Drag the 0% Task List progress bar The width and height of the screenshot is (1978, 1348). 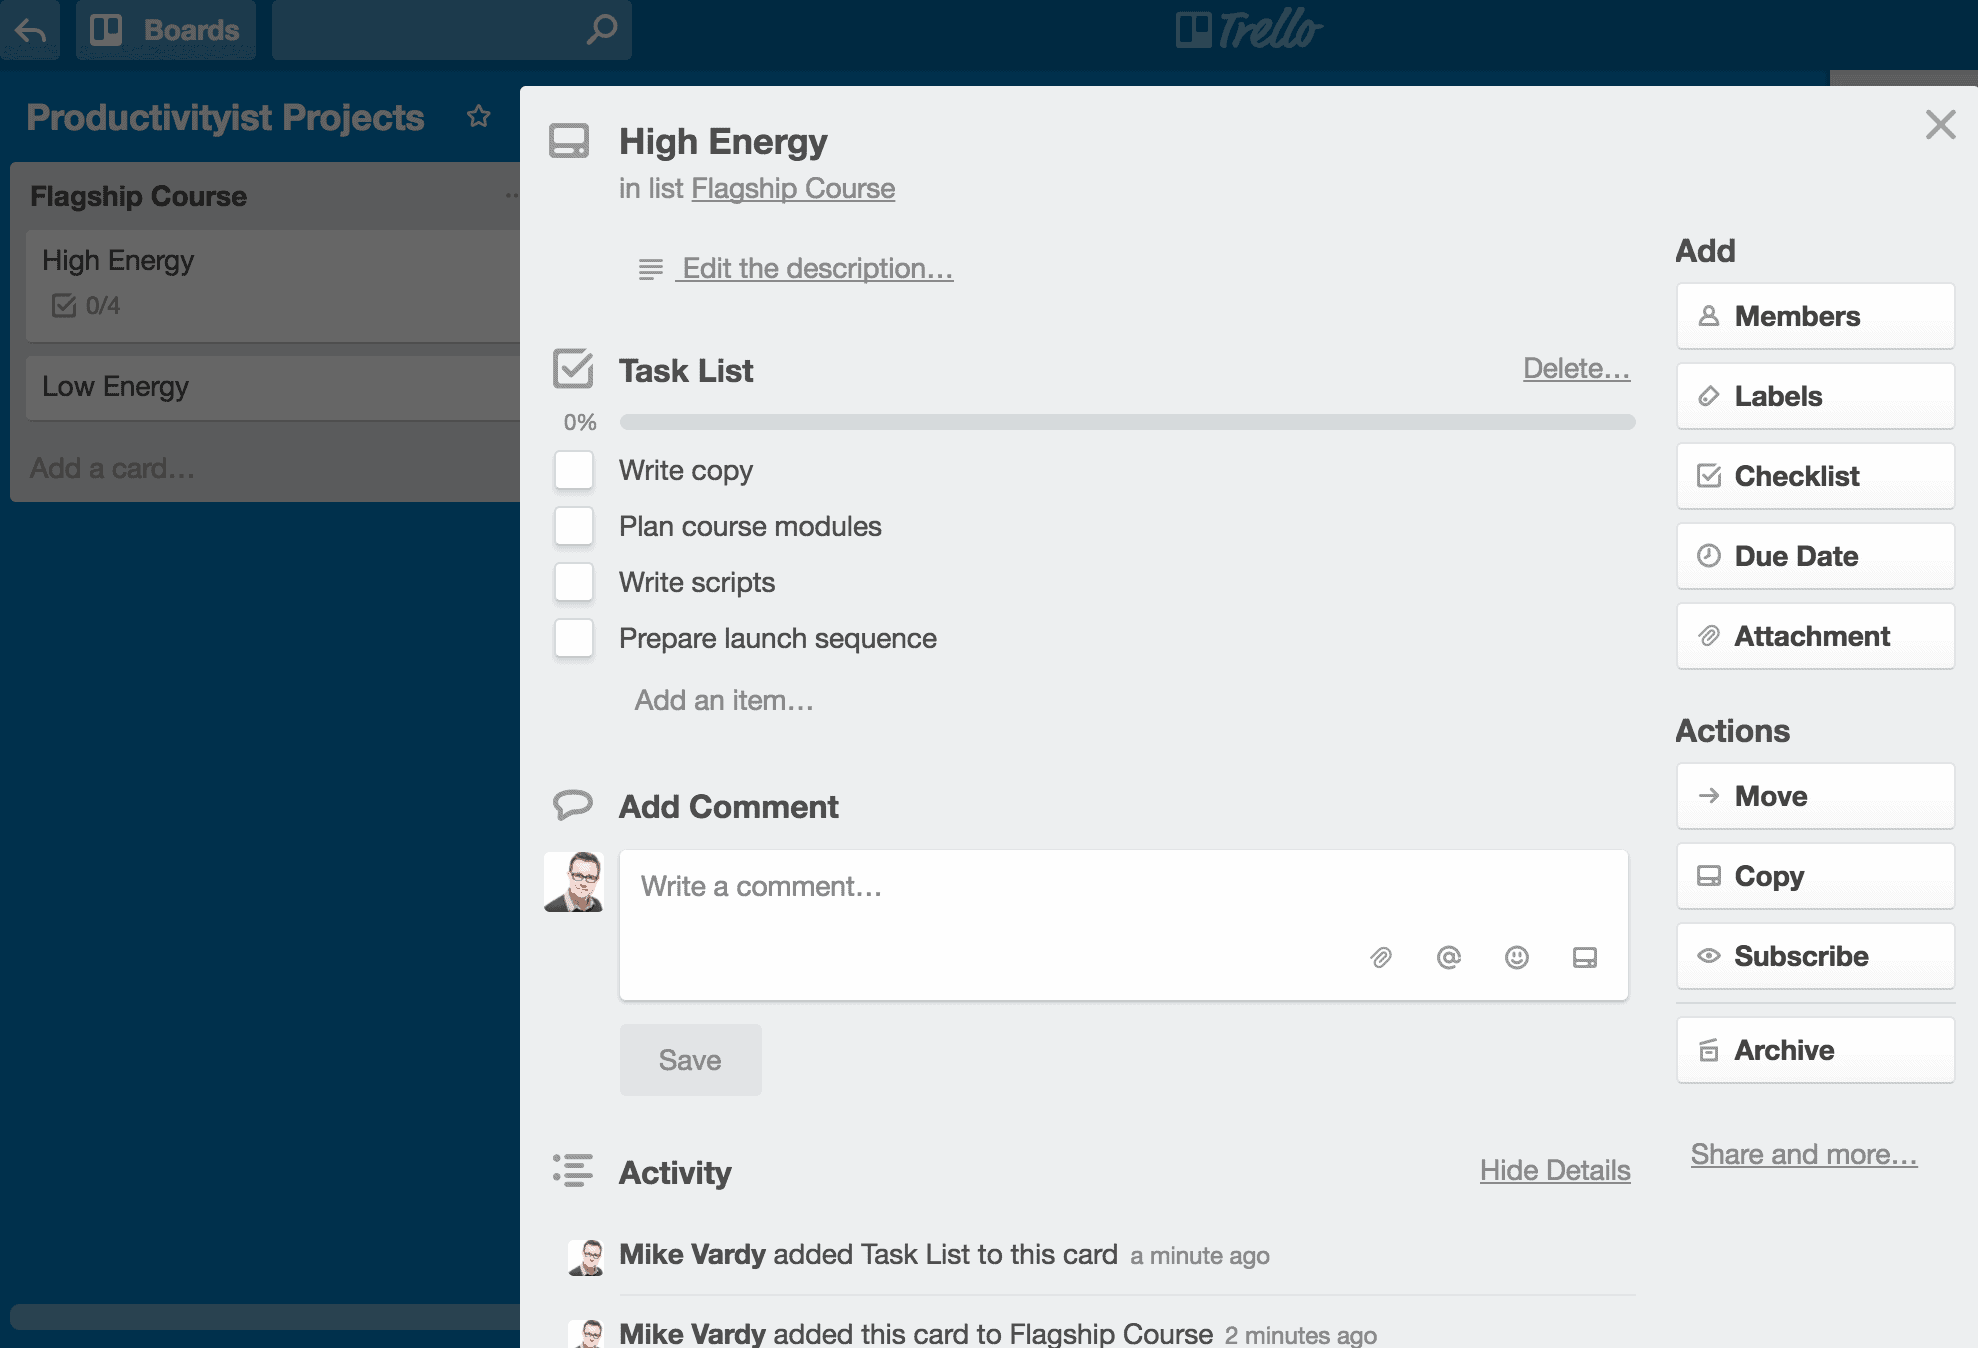tap(1127, 422)
